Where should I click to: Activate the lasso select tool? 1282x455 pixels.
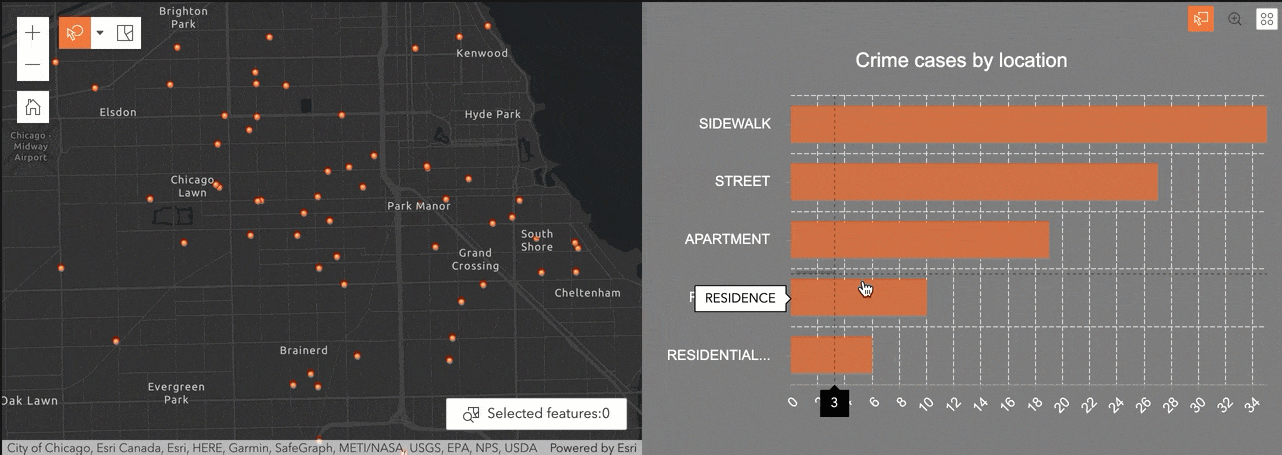74,33
